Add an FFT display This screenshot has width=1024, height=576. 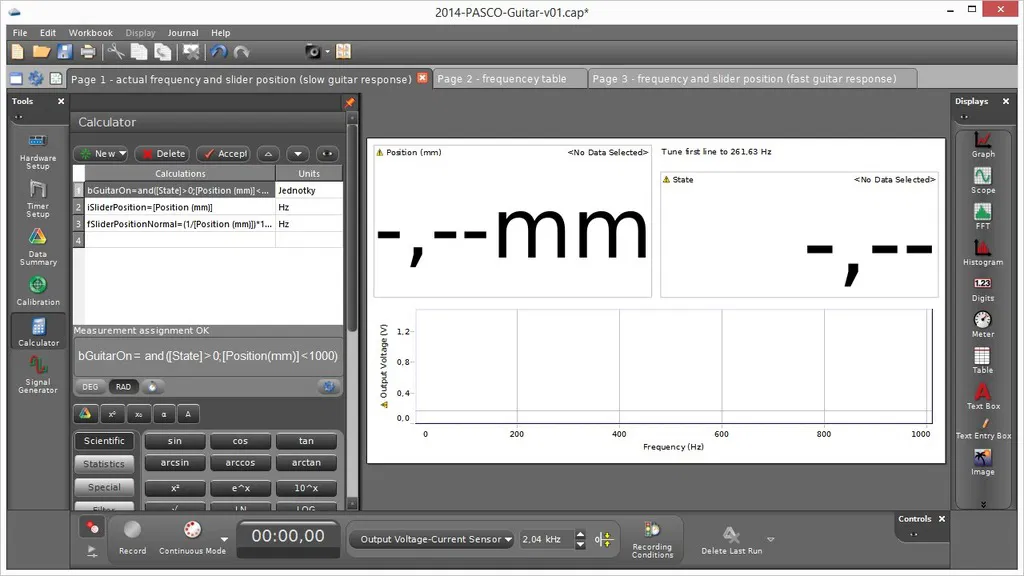click(982, 216)
